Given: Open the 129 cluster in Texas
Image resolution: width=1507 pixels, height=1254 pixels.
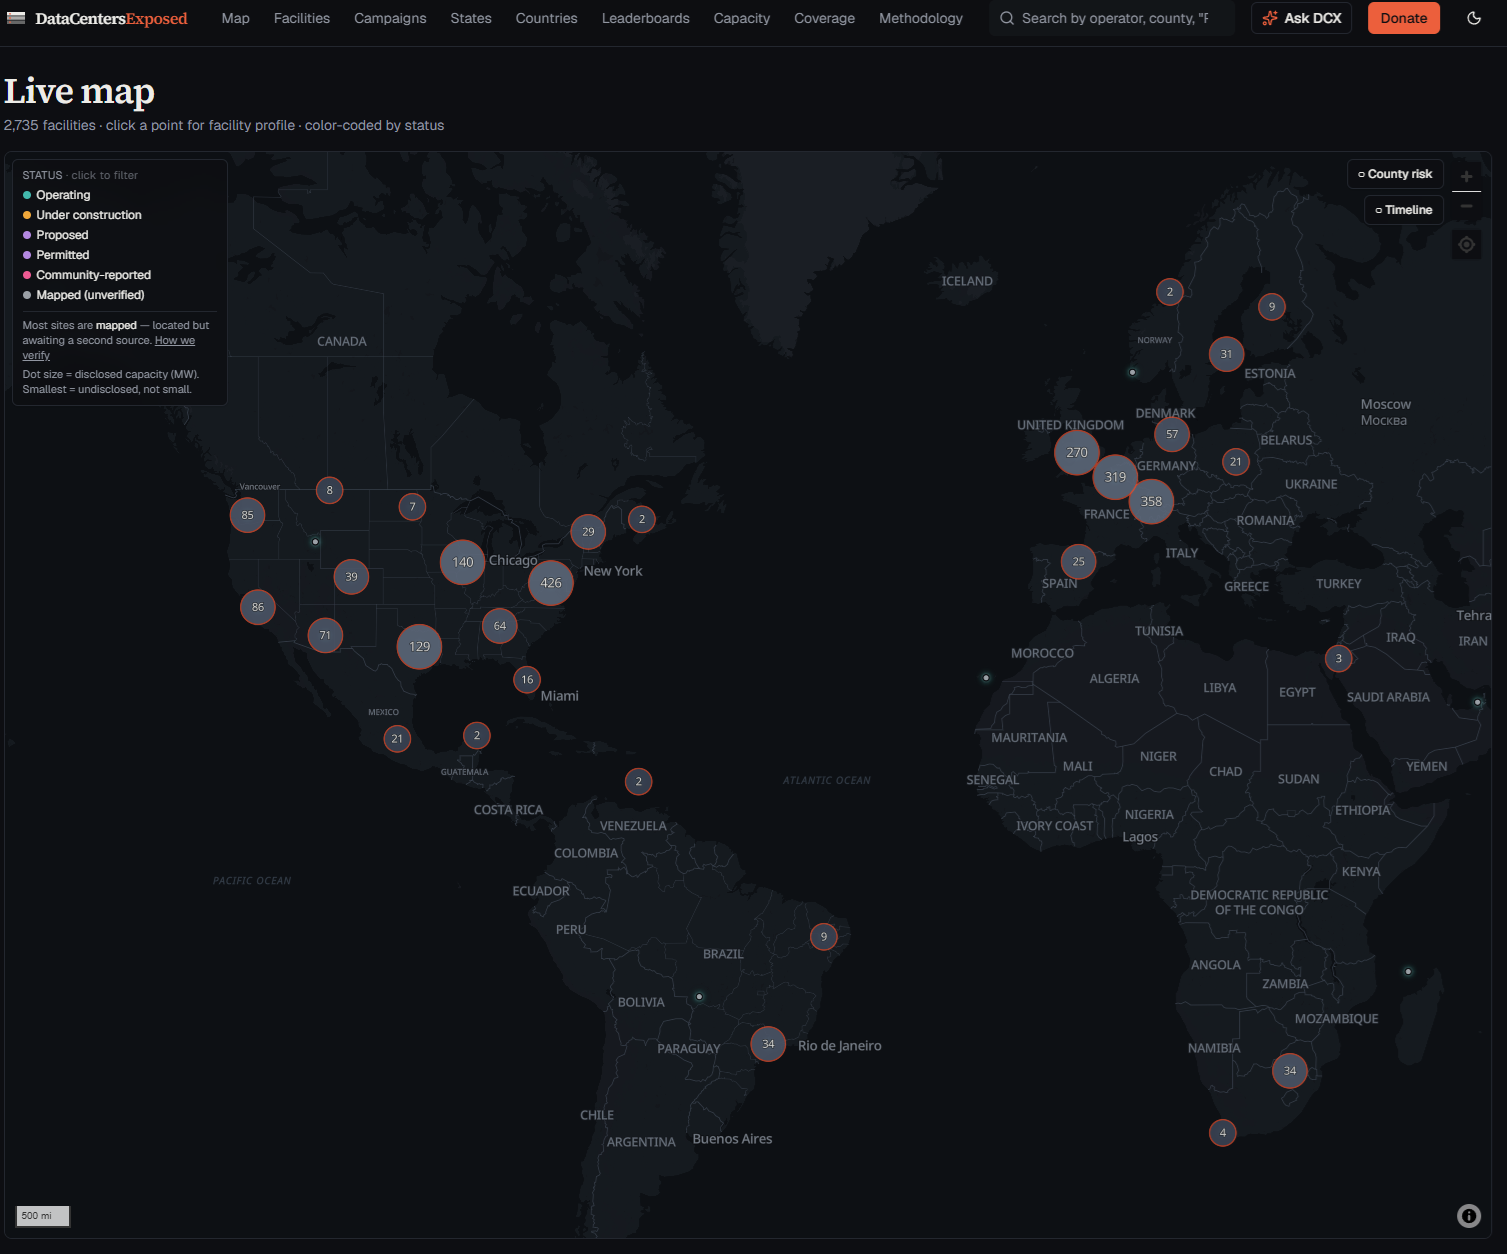Looking at the screenshot, I should 420,647.
